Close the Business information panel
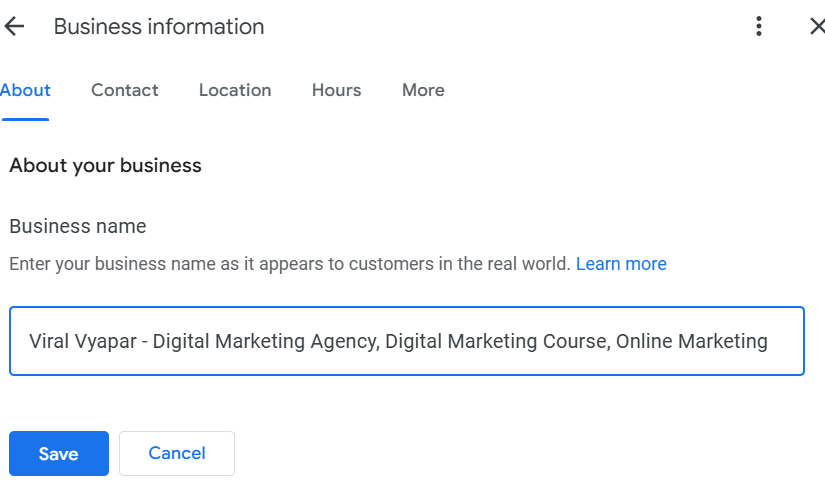Viewport: 825px width, 483px height. (x=817, y=26)
